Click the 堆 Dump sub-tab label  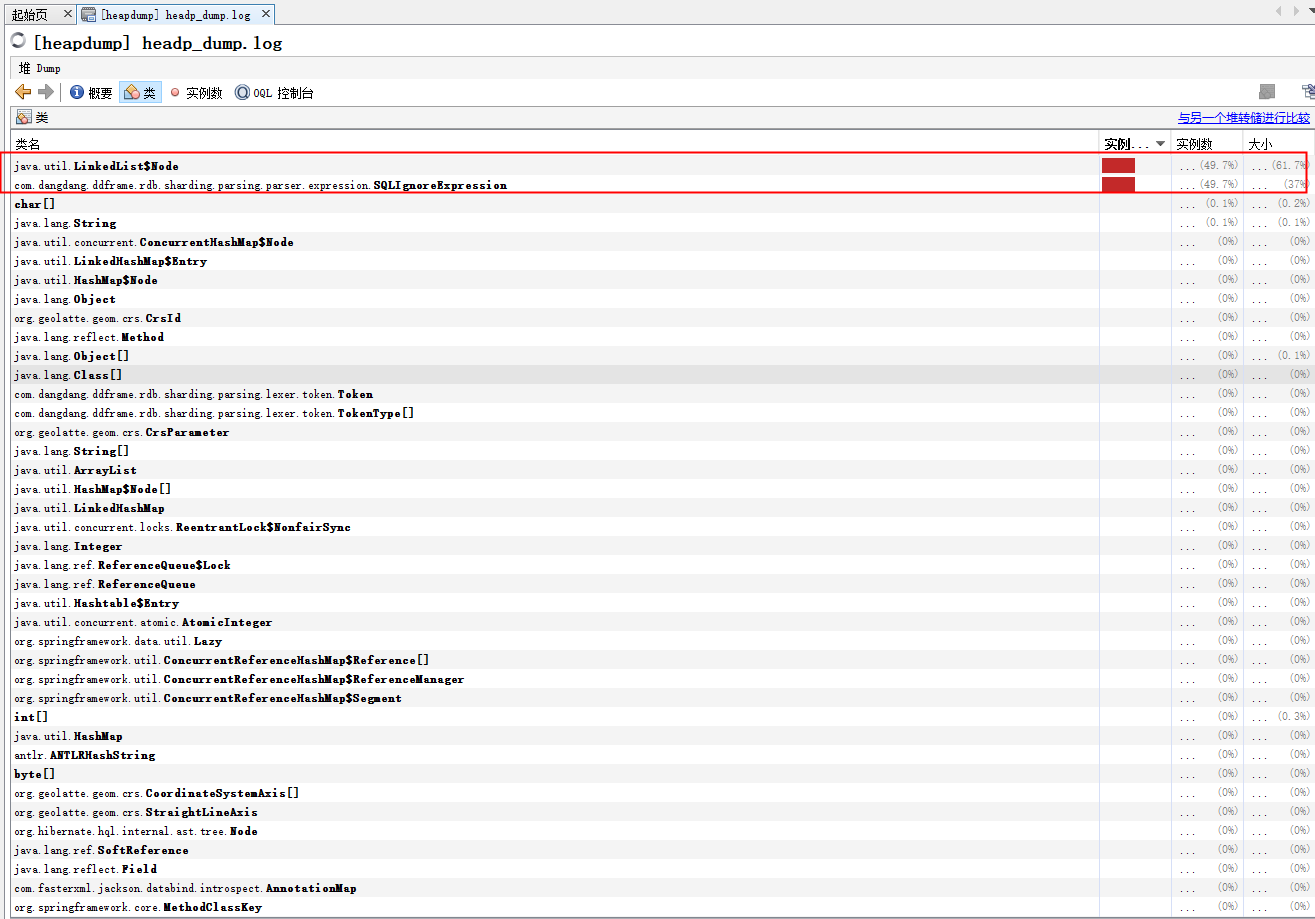(40, 68)
